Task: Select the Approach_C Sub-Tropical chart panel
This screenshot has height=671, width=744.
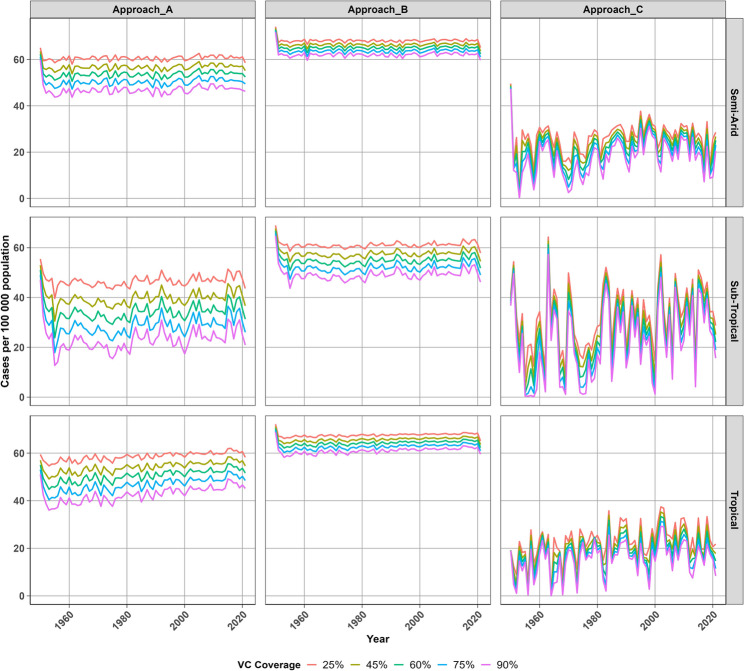Action: (x=613, y=311)
